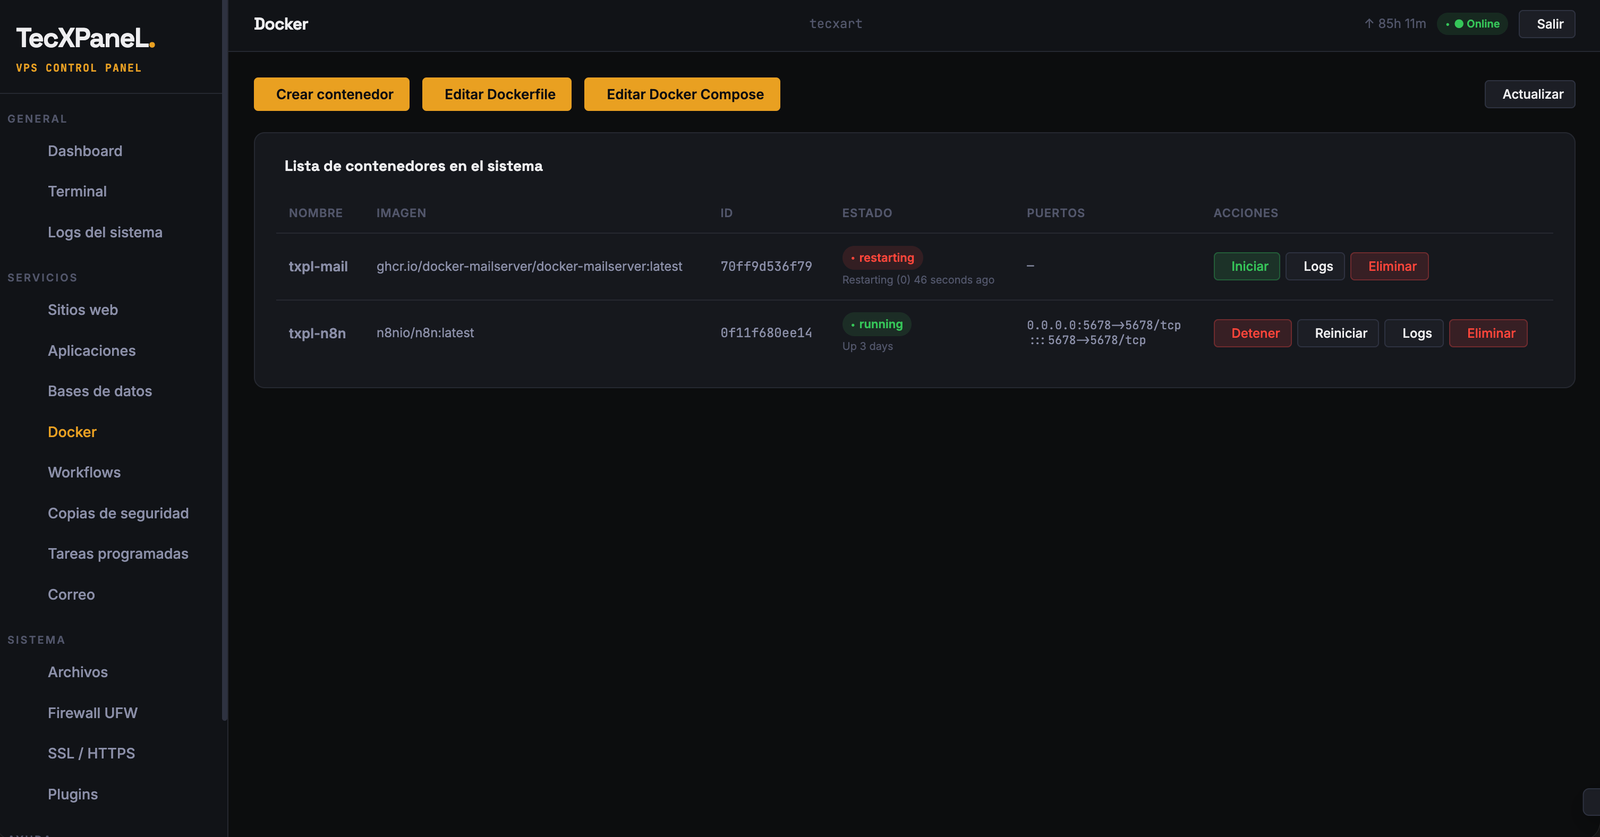Click Salir to log out

(1547, 24)
